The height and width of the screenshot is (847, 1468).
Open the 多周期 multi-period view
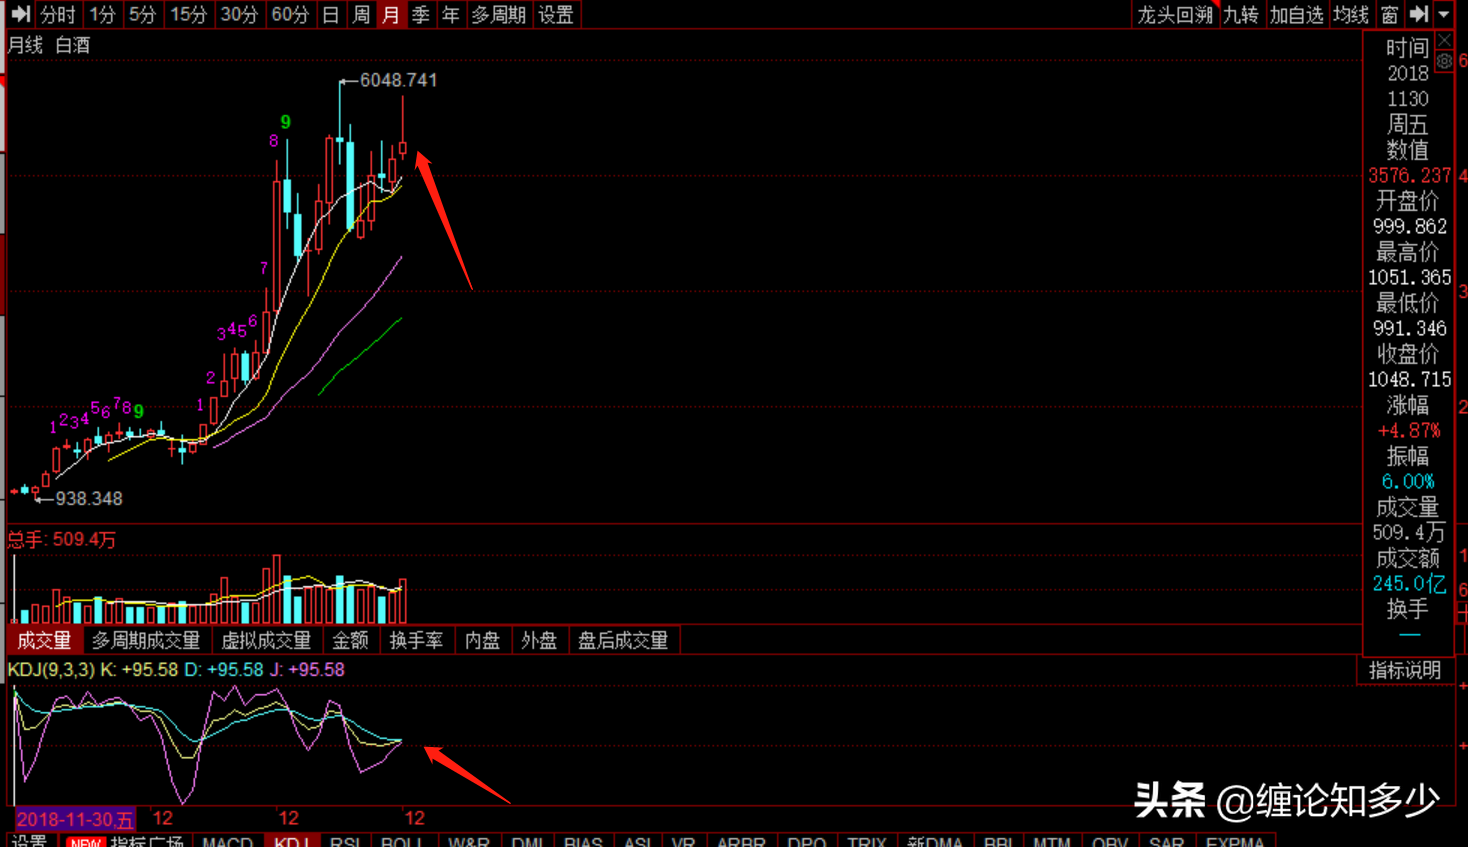tap(498, 15)
